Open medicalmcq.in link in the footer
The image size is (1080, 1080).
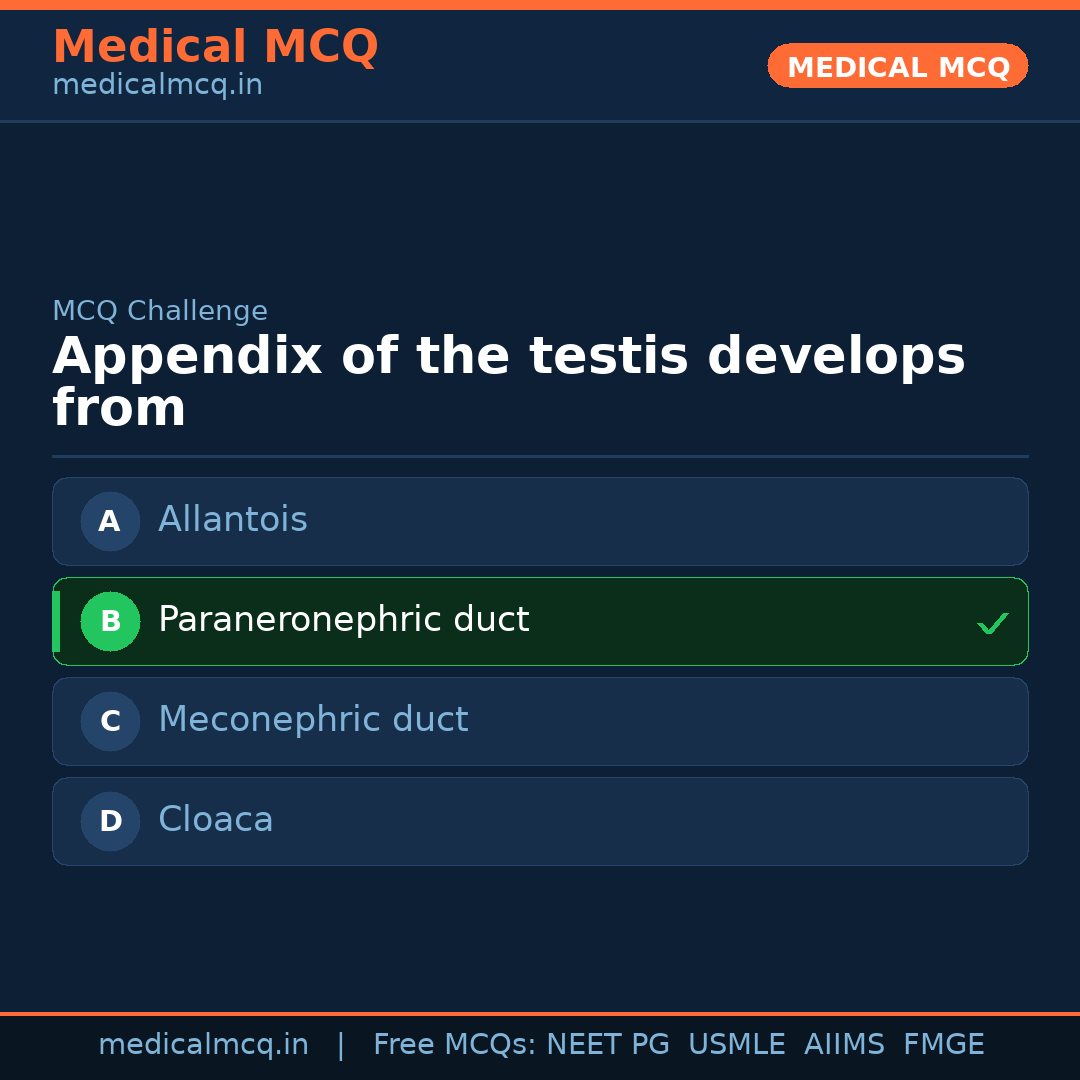click(203, 1045)
